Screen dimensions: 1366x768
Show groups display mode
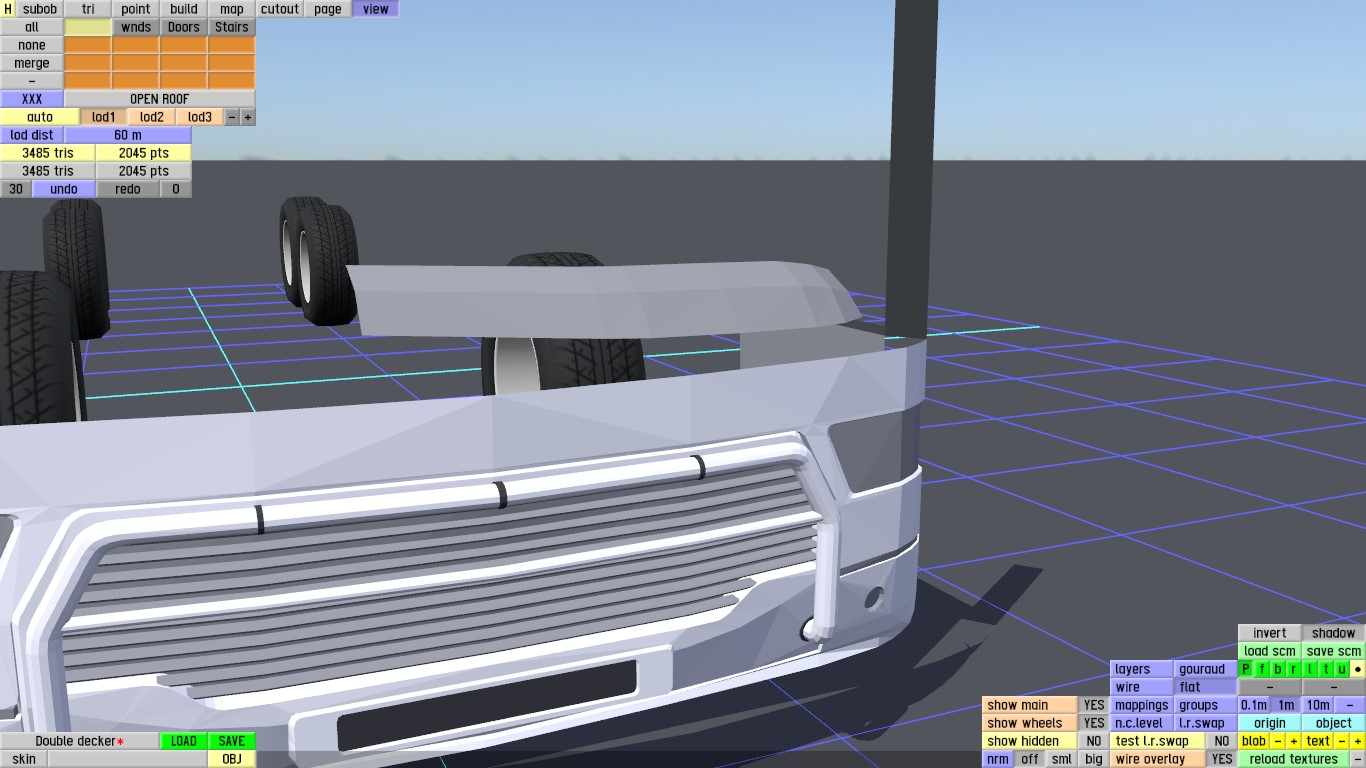point(1206,705)
